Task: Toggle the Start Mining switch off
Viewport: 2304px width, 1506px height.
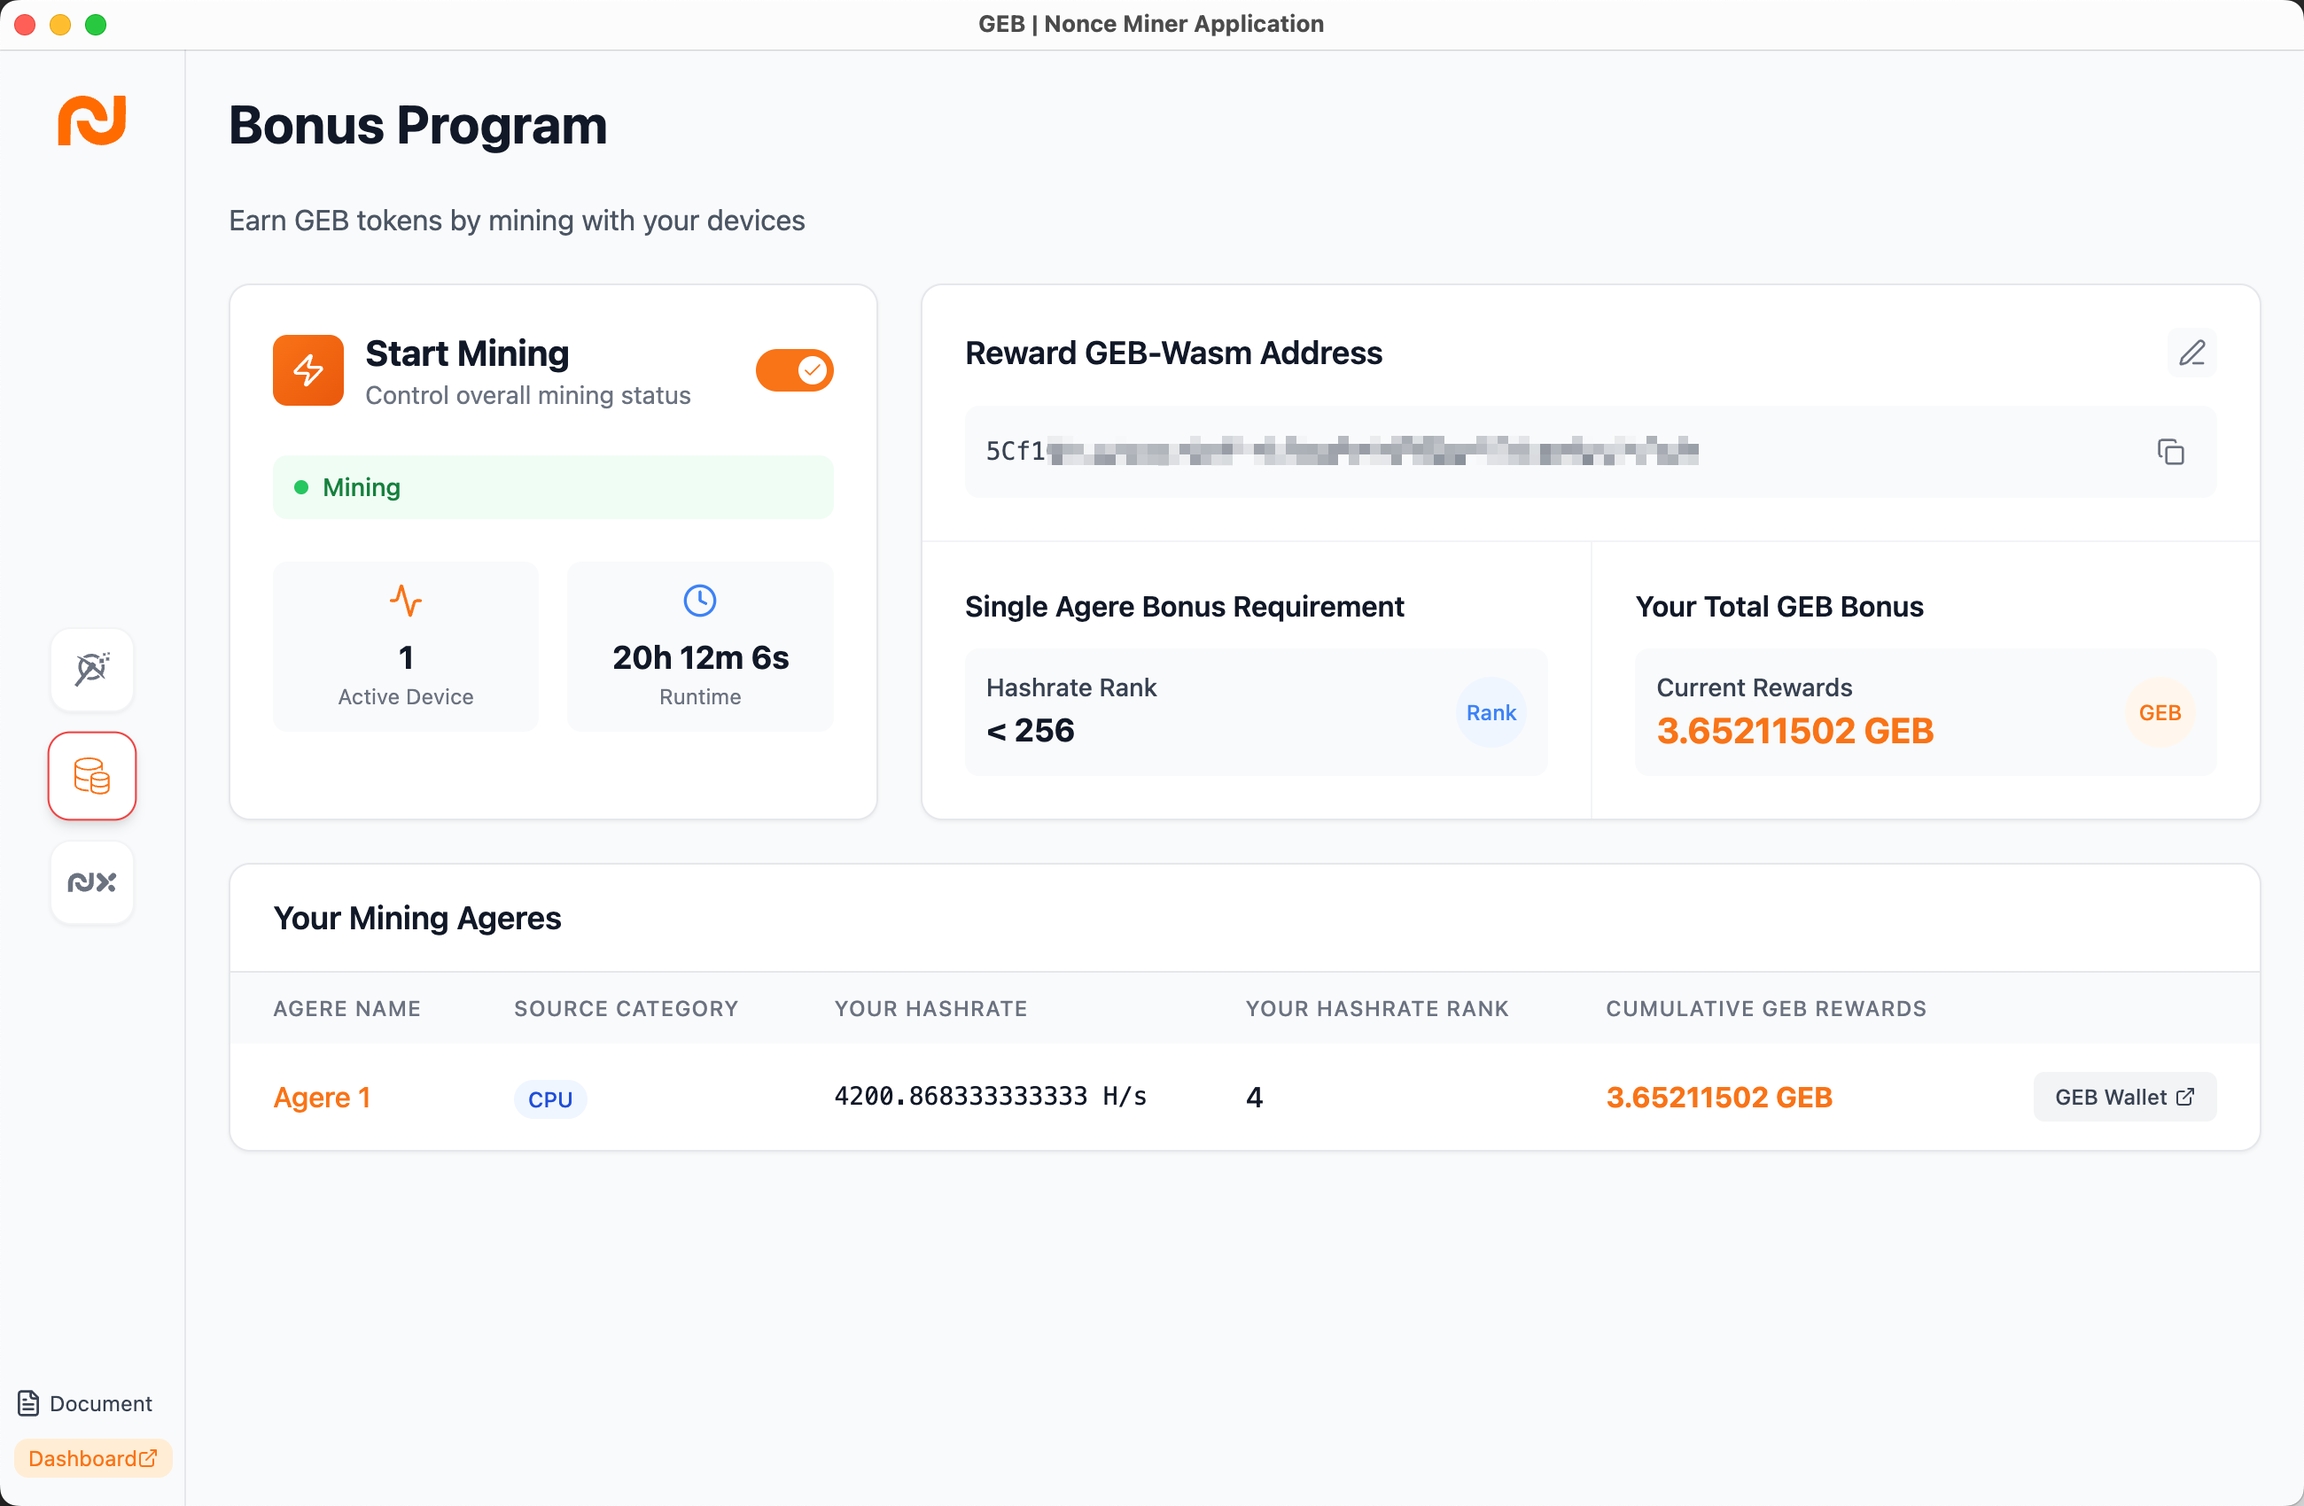Action: 794,371
